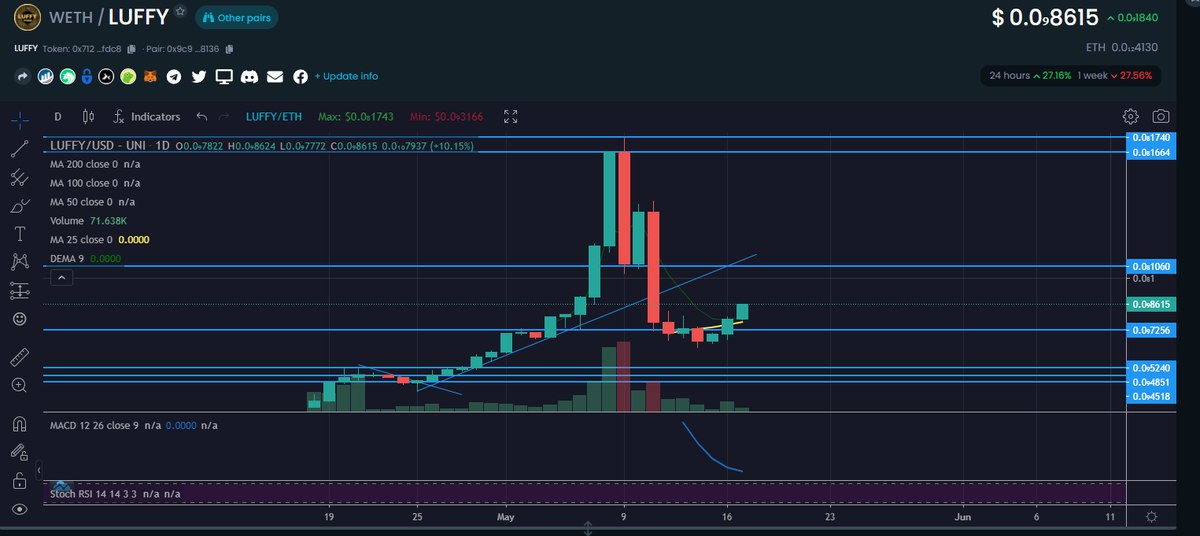Expand the left drawing toolbar handle

[39, 470]
